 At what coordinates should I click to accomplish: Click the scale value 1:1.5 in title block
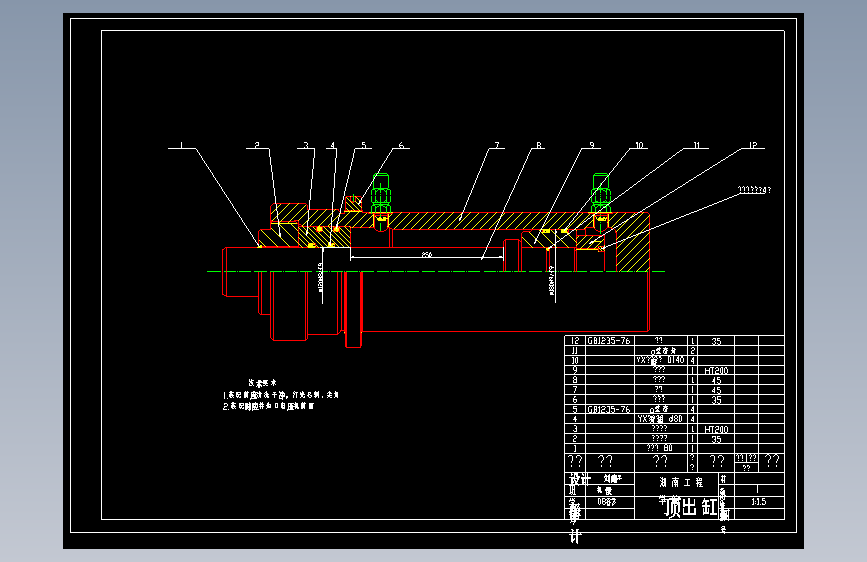(x=759, y=502)
